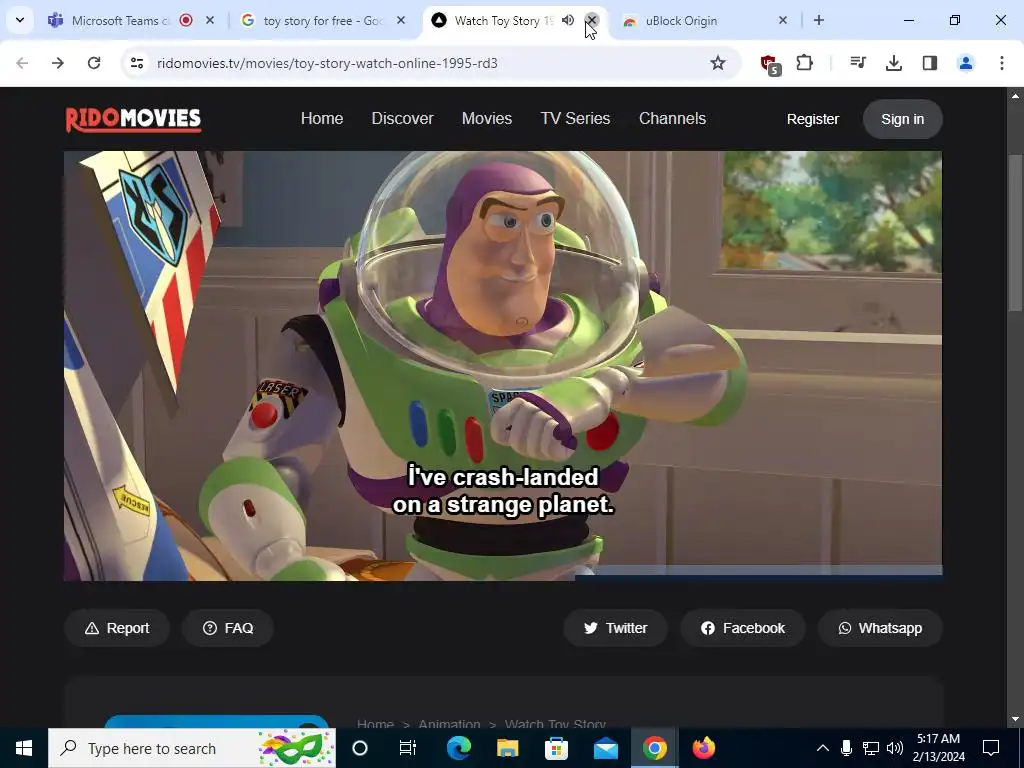Open TV Series in the site navigation
The width and height of the screenshot is (1024, 768).
click(x=575, y=118)
